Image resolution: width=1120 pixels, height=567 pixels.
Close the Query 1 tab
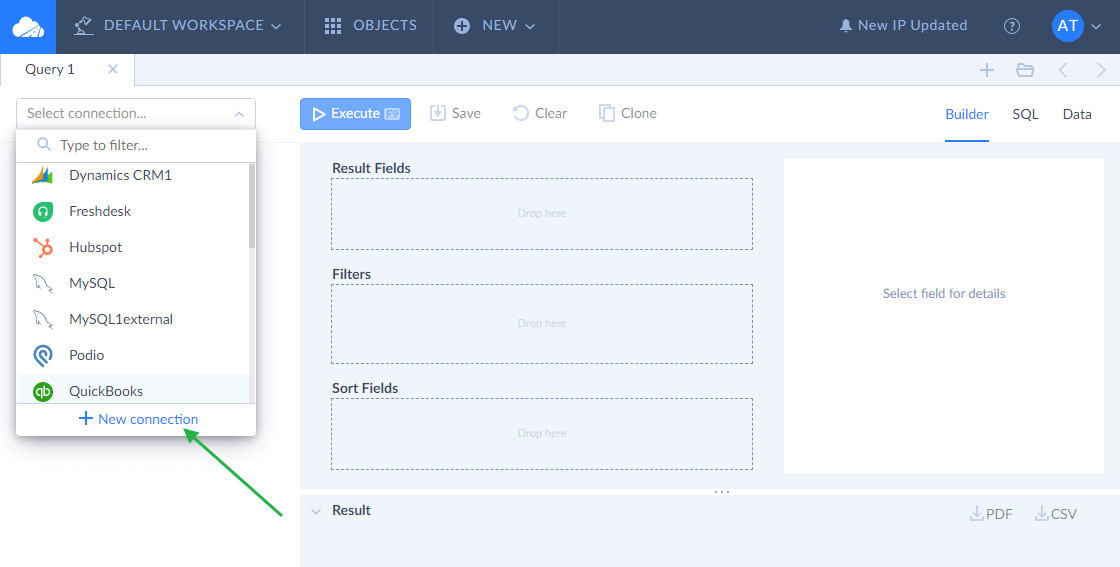[x=113, y=69]
